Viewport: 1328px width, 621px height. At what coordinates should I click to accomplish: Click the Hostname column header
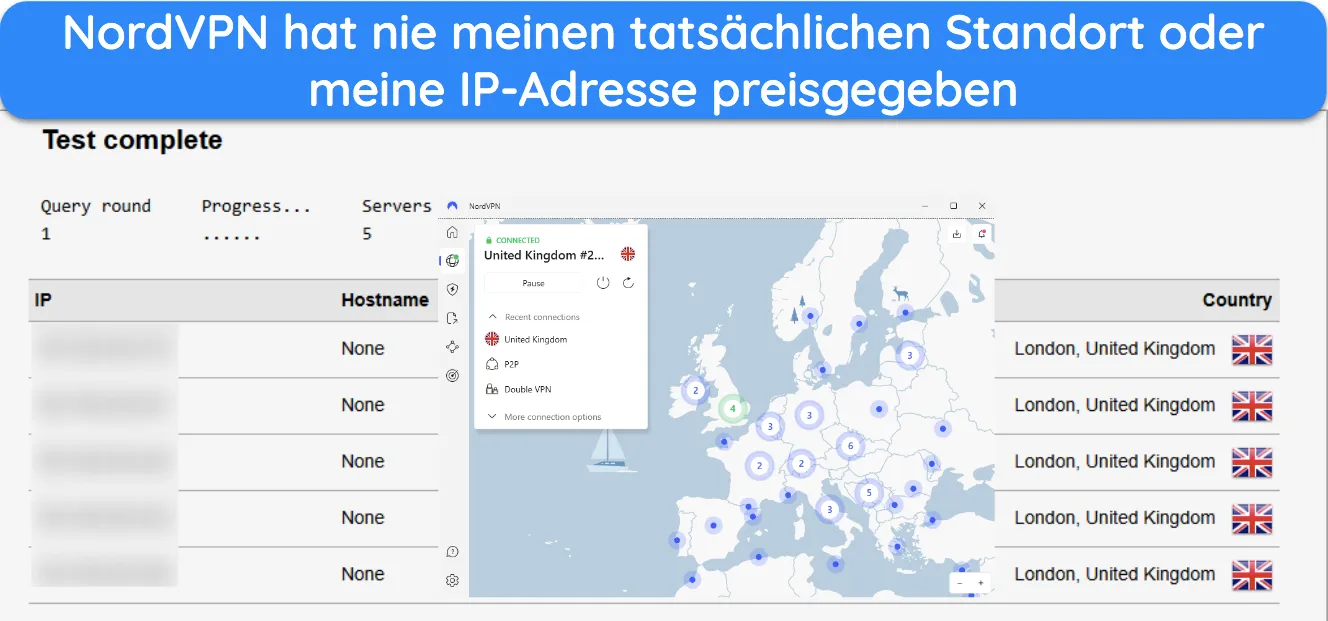click(x=385, y=300)
